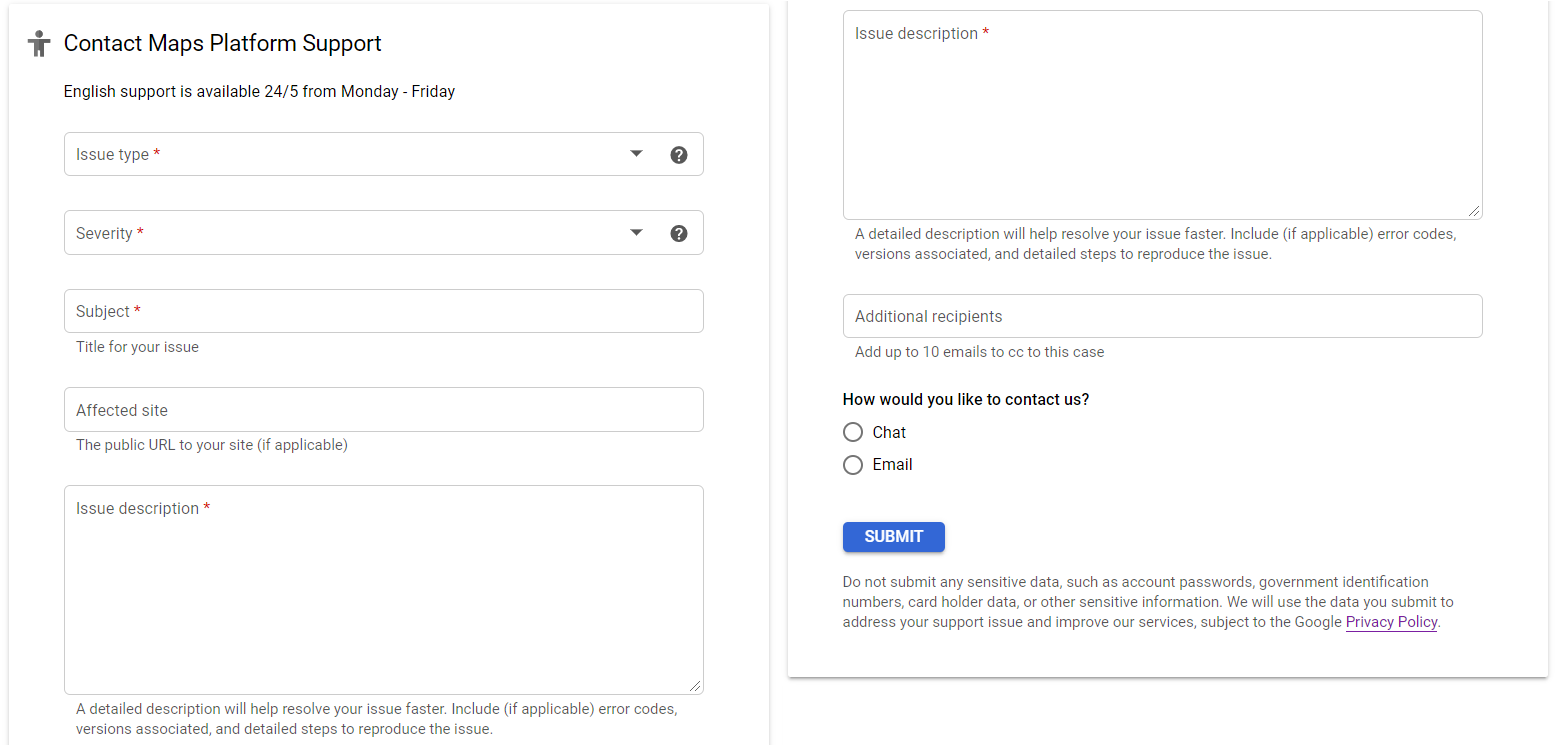Submit the support form
Viewport: 1561px width, 745px height.
pos(894,537)
